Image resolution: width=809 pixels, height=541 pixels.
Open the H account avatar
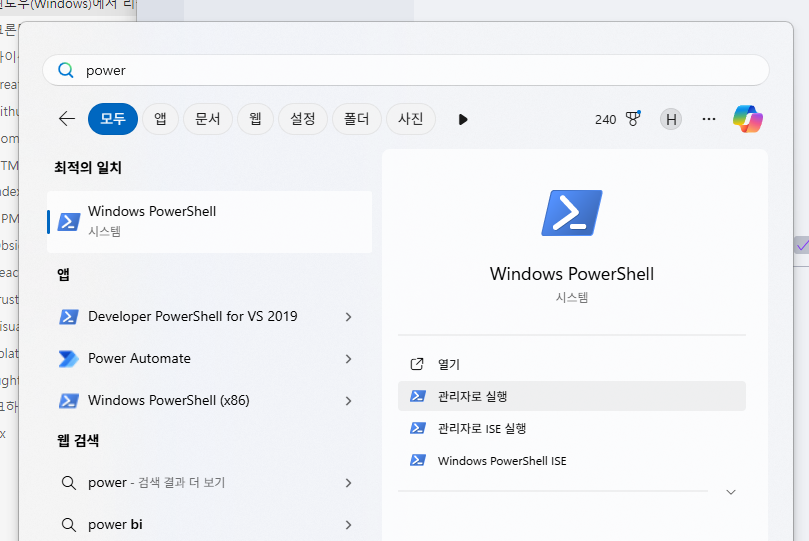click(671, 120)
